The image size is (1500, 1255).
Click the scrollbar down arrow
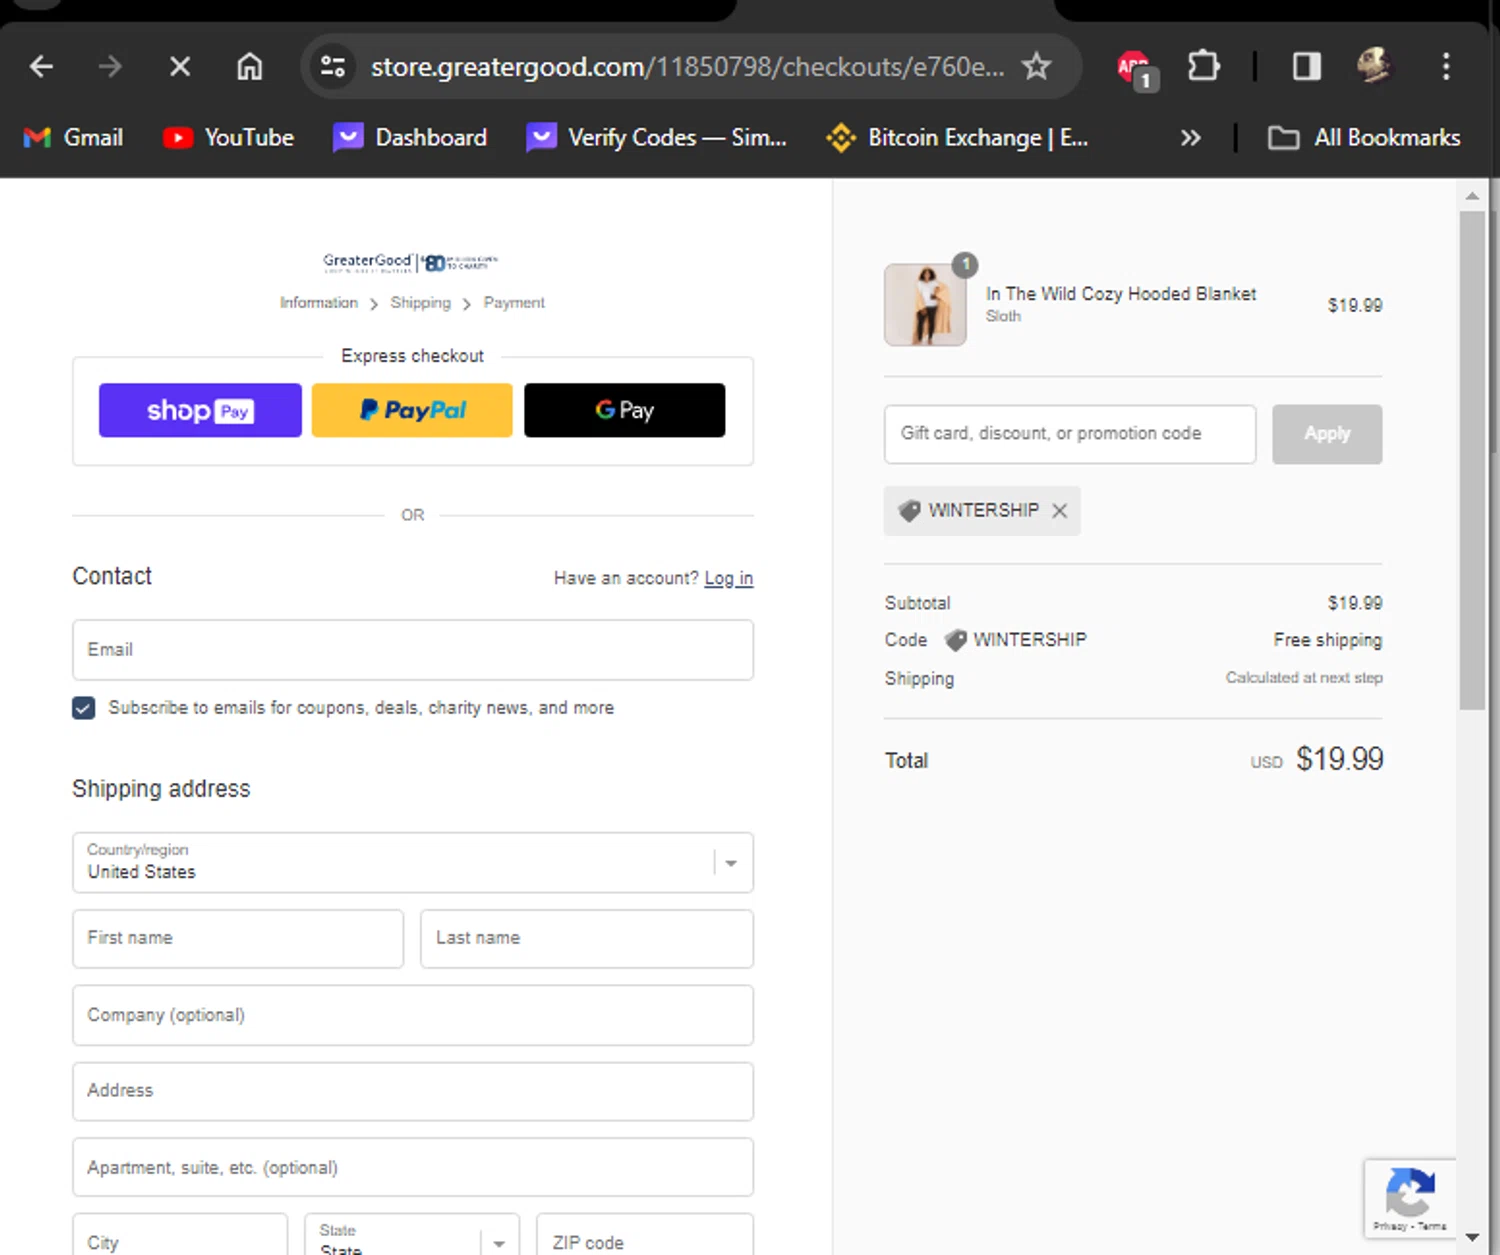(1472, 1237)
